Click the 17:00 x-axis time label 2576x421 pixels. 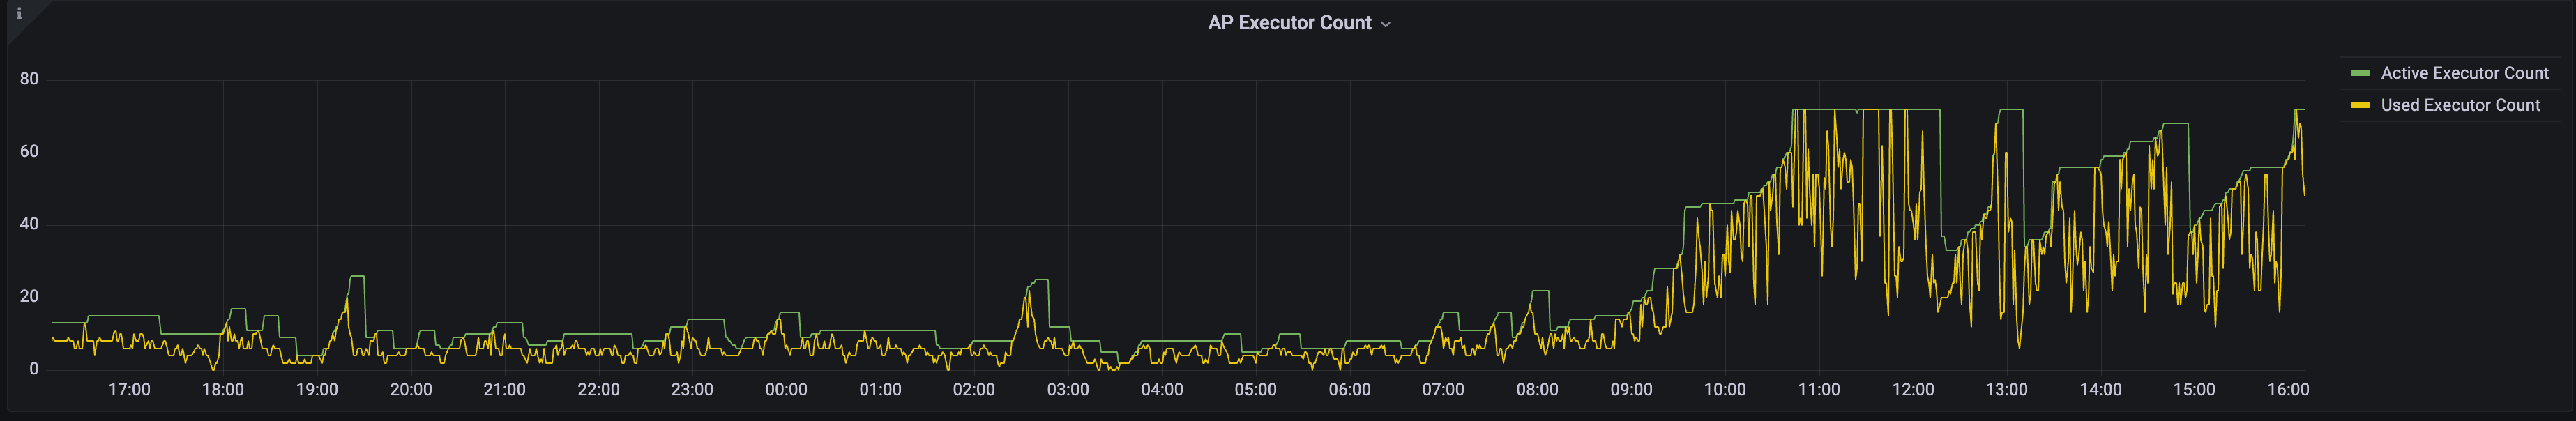(129, 390)
